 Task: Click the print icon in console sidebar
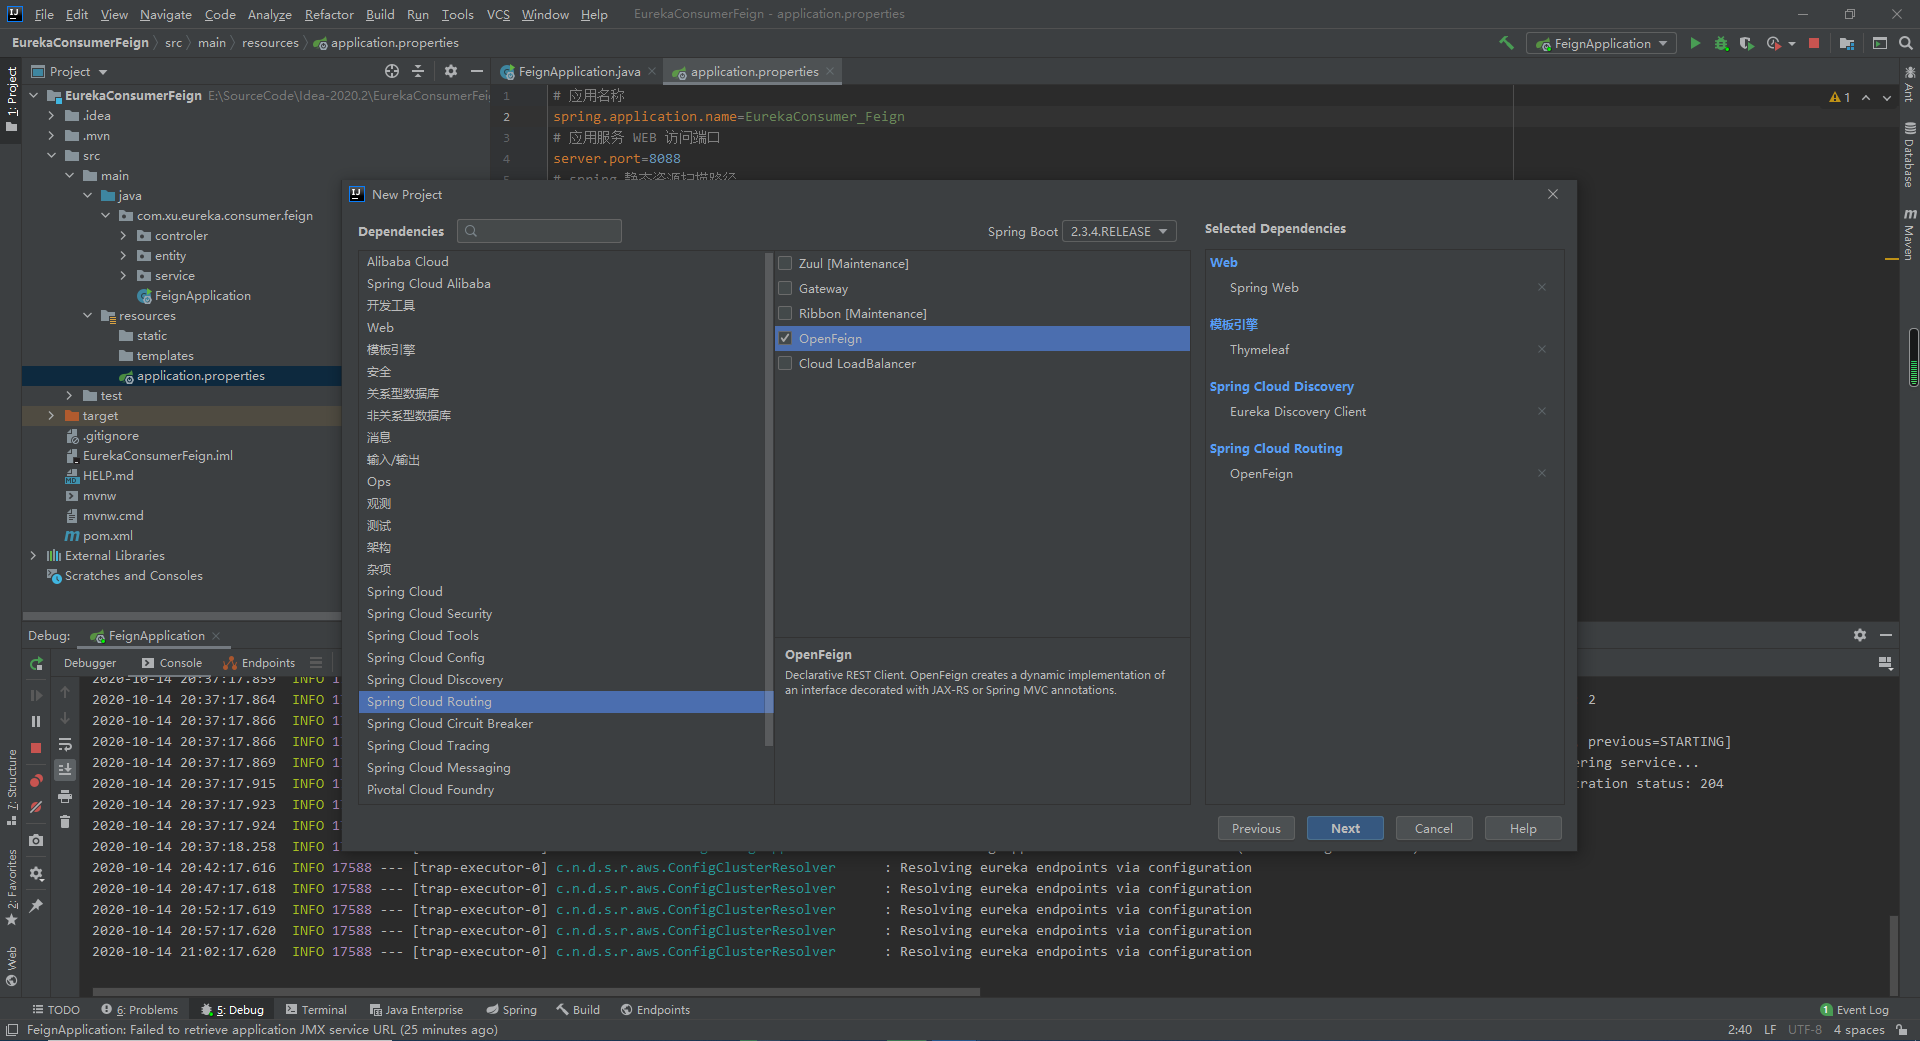65,796
